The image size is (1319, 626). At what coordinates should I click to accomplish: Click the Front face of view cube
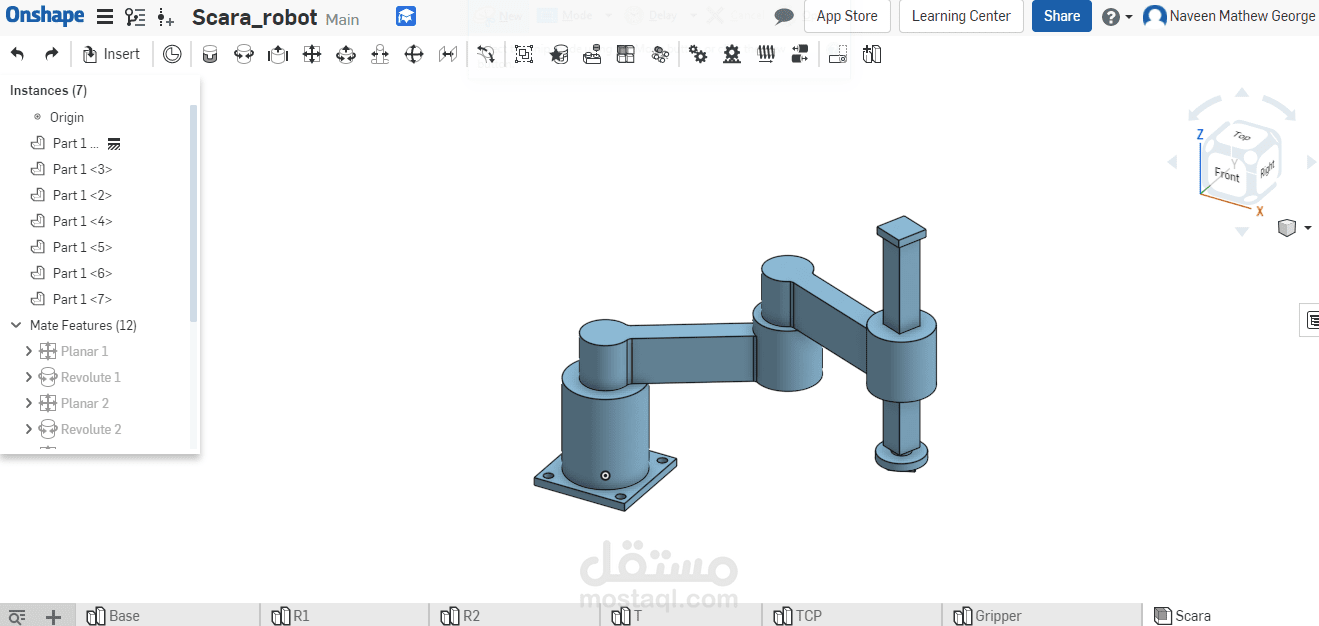pos(1227,174)
